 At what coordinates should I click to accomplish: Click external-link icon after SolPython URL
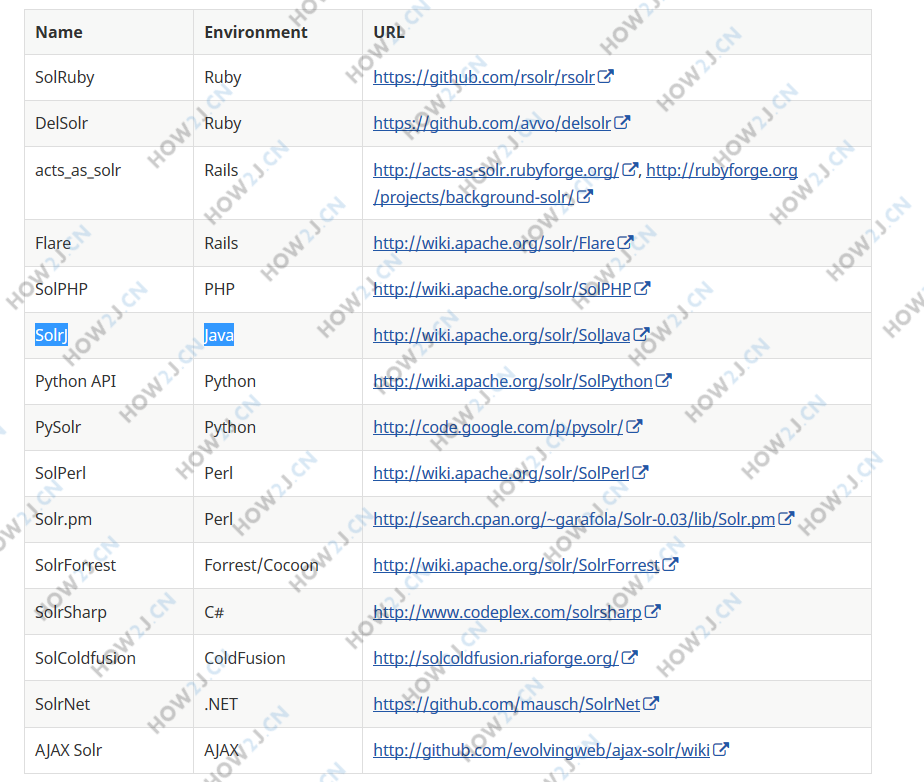tap(664, 380)
